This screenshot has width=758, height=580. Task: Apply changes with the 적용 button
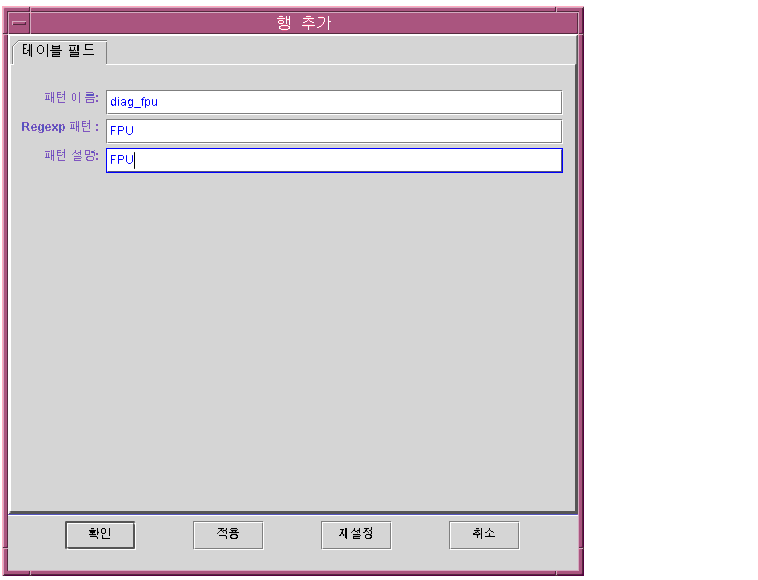pyautogui.click(x=228, y=535)
